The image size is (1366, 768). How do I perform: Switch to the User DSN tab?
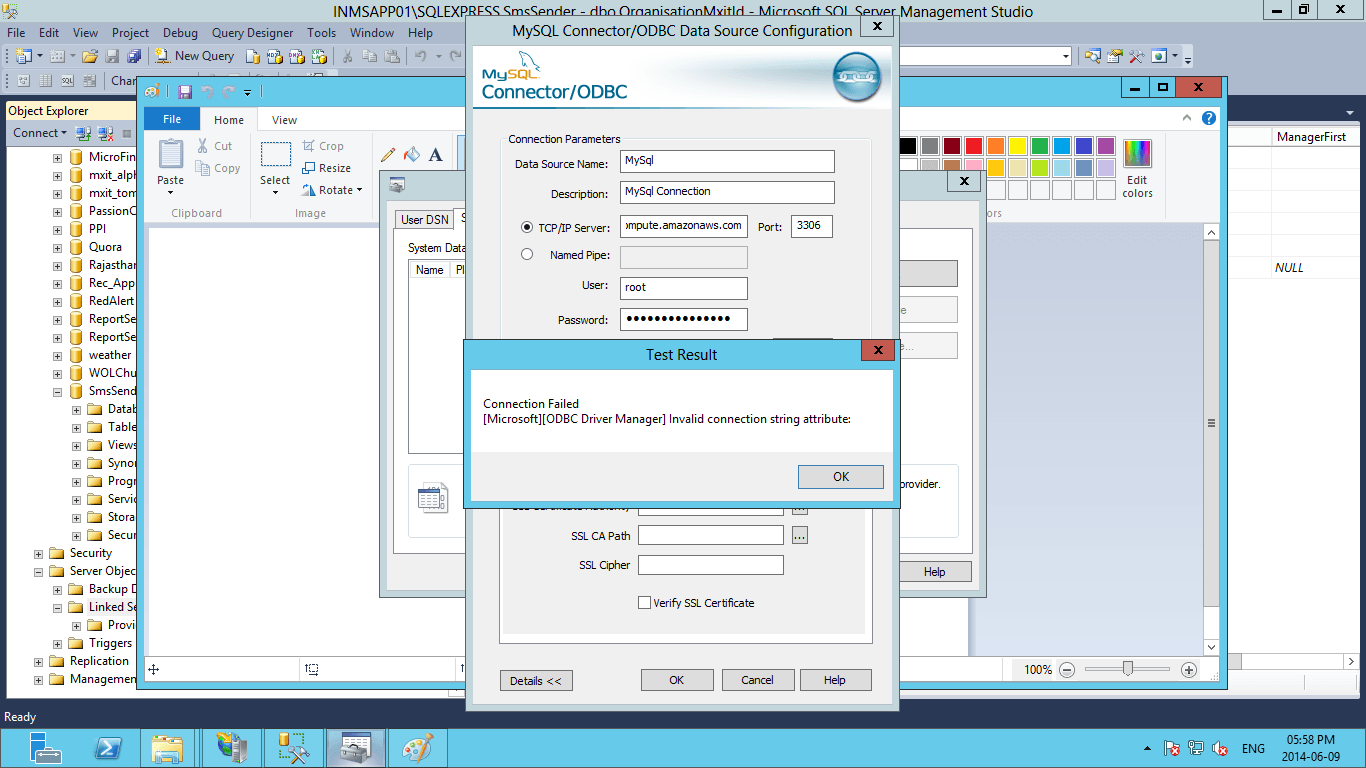(425, 220)
